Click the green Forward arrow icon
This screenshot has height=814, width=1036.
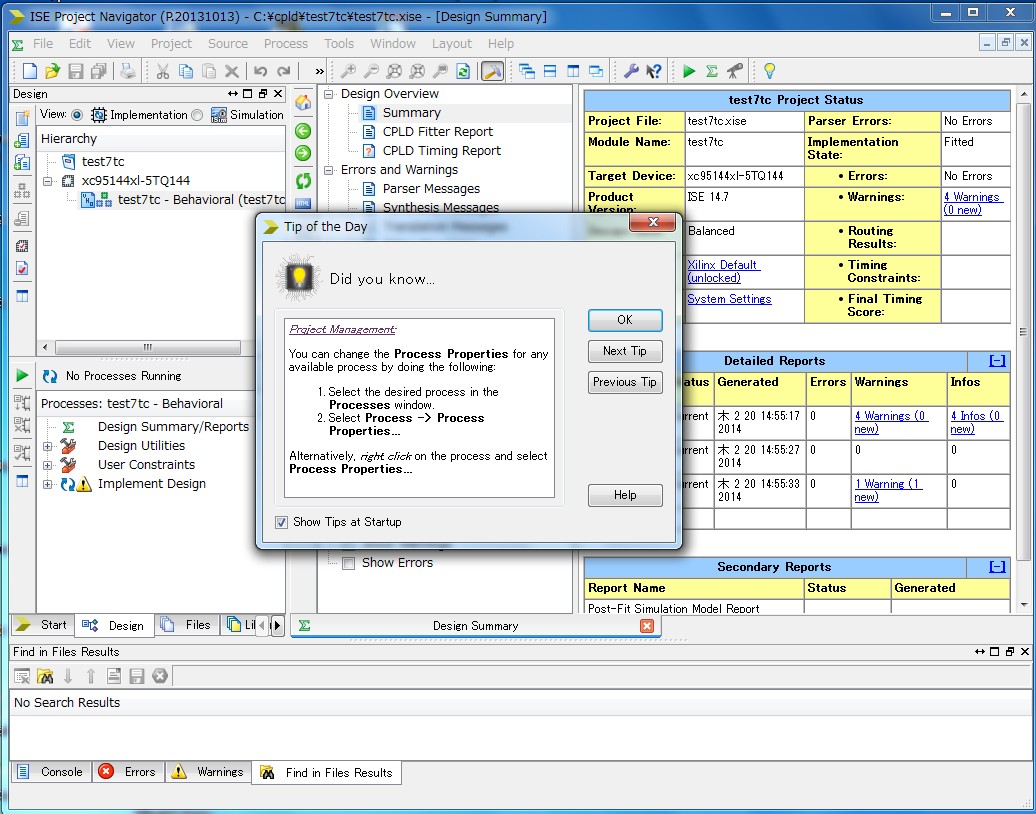pyautogui.click(x=303, y=153)
